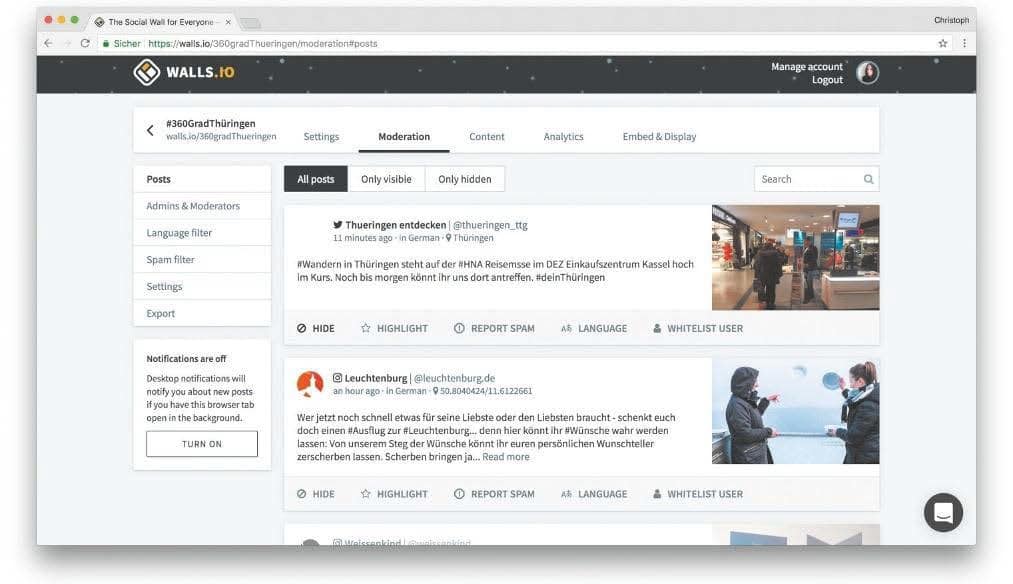
Task: Open Spam filter in the sidebar
Action: [202, 260]
